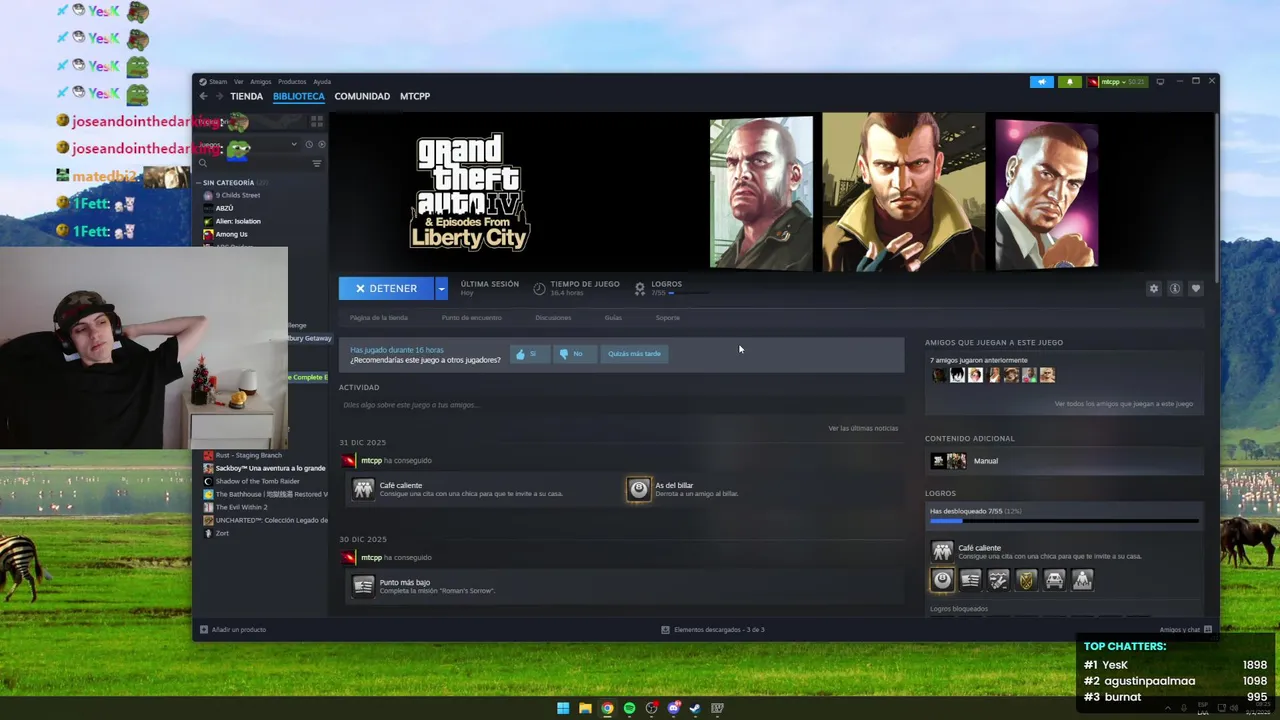Screen dimensions: 1280x720
Task: Click the As del billar 8-ball achievement icon
Action: [x=638, y=488]
